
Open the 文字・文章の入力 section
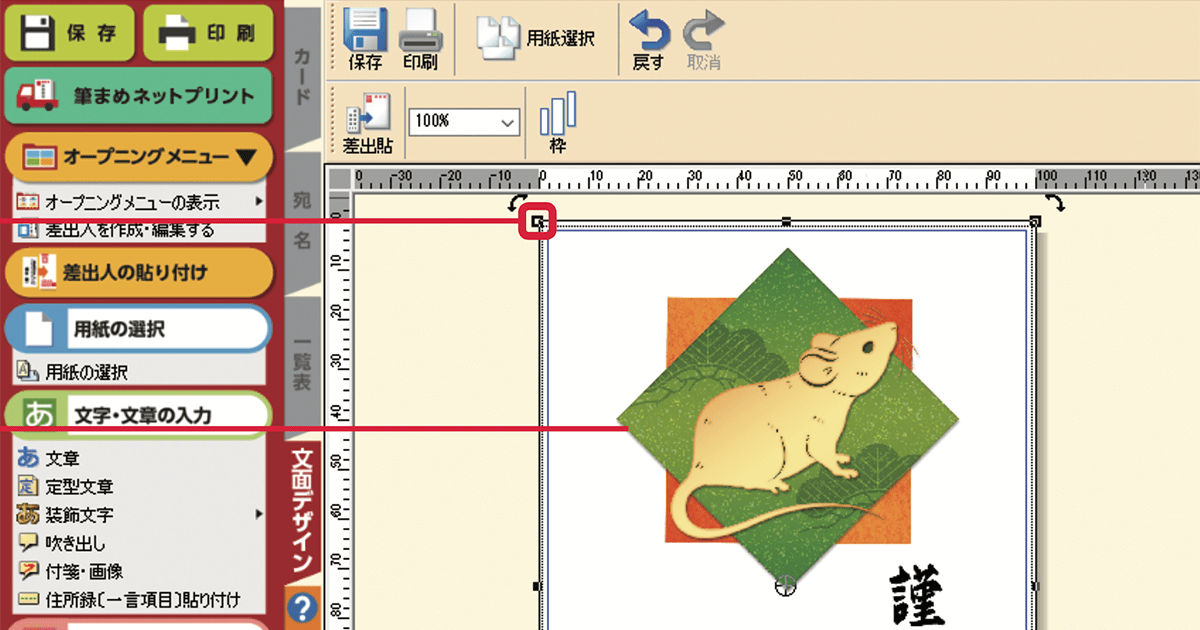coord(139,414)
